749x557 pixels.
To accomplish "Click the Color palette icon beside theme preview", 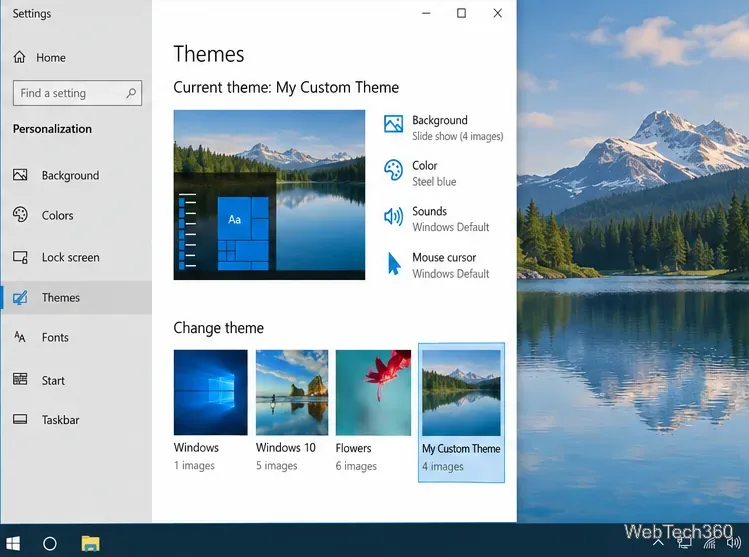I will (394, 170).
